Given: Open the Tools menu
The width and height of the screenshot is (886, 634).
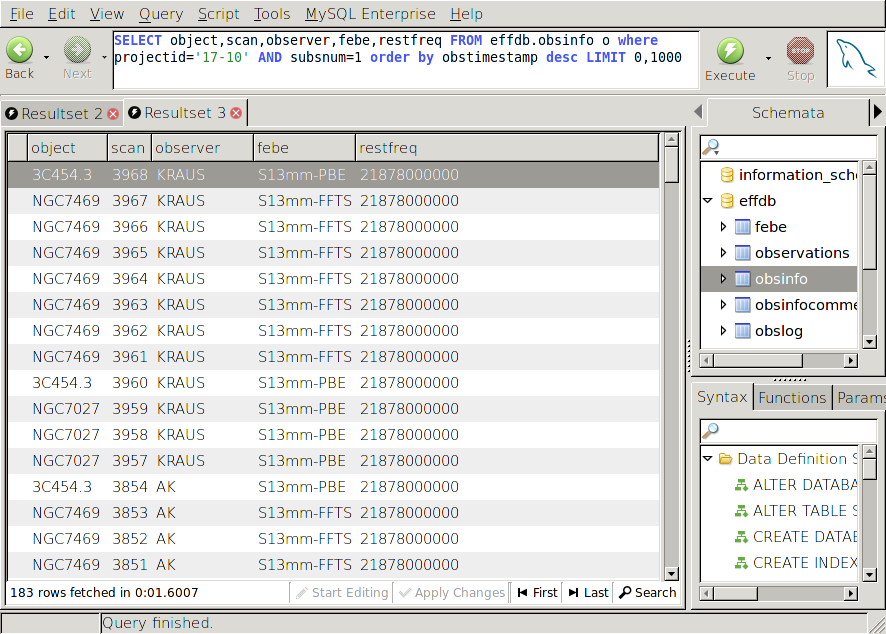Looking at the screenshot, I should pos(272,14).
